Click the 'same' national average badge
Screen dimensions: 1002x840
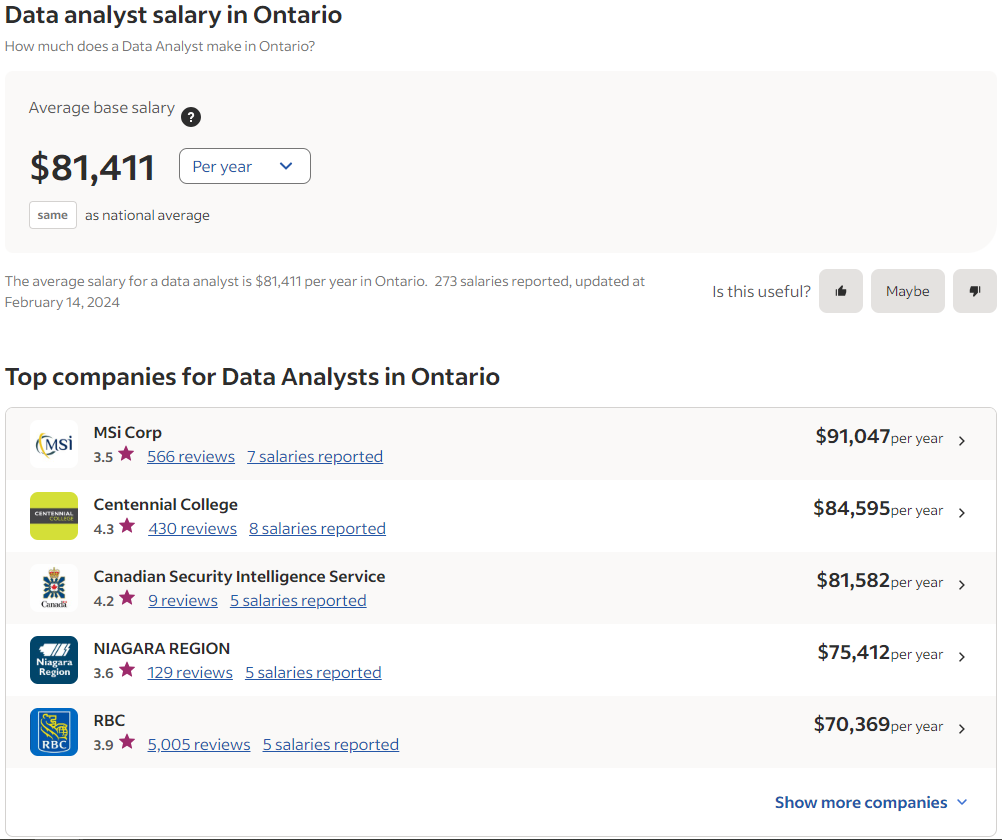coord(52,215)
